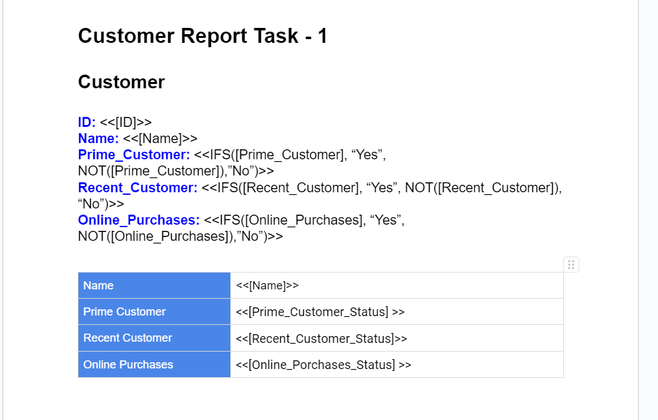
Task: Click the "Recent Customer" table header cell
Action: pos(154,338)
